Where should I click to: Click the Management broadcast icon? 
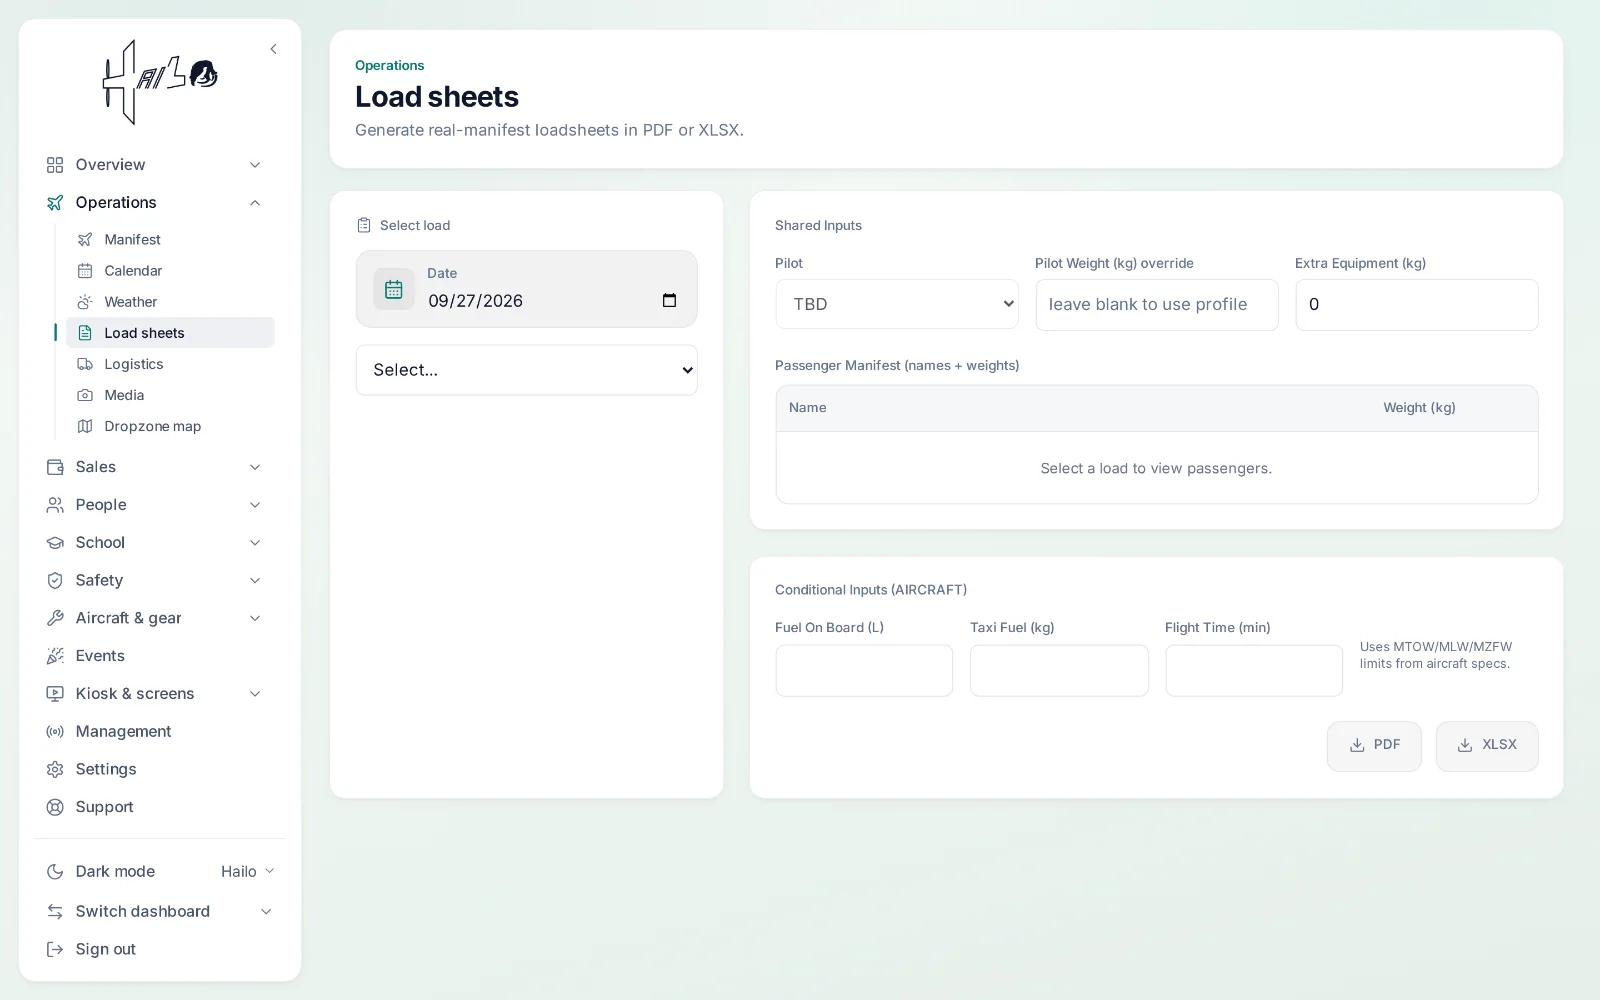[55, 732]
